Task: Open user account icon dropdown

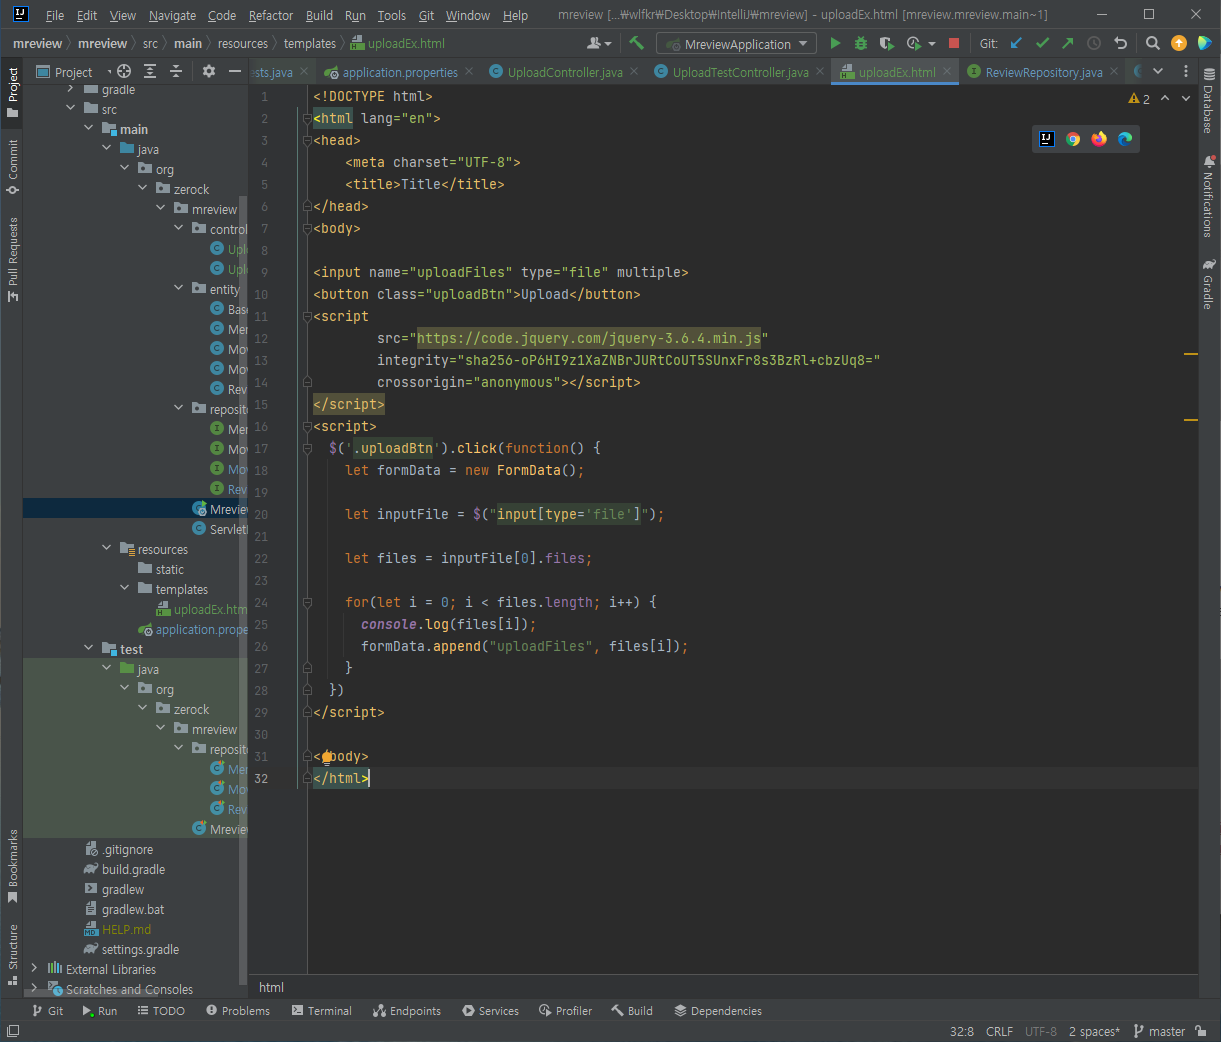Action: (x=599, y=43)
